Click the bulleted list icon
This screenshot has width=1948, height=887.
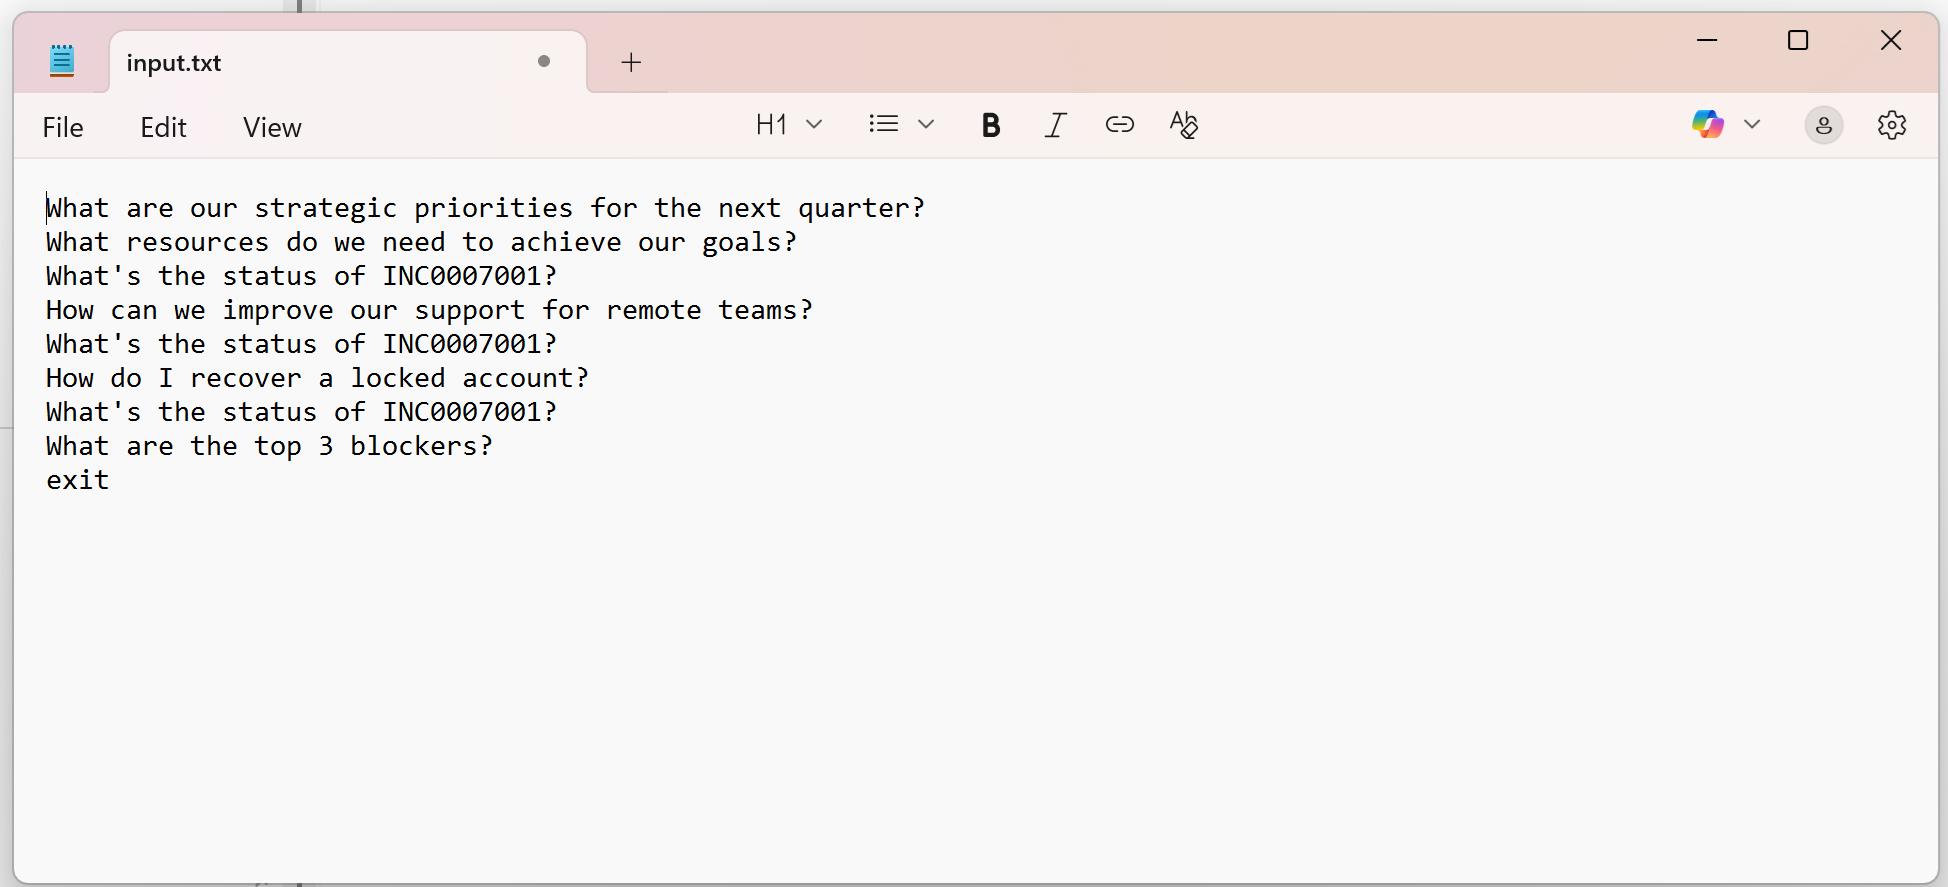pyautogui.click(x=884, y=124)
